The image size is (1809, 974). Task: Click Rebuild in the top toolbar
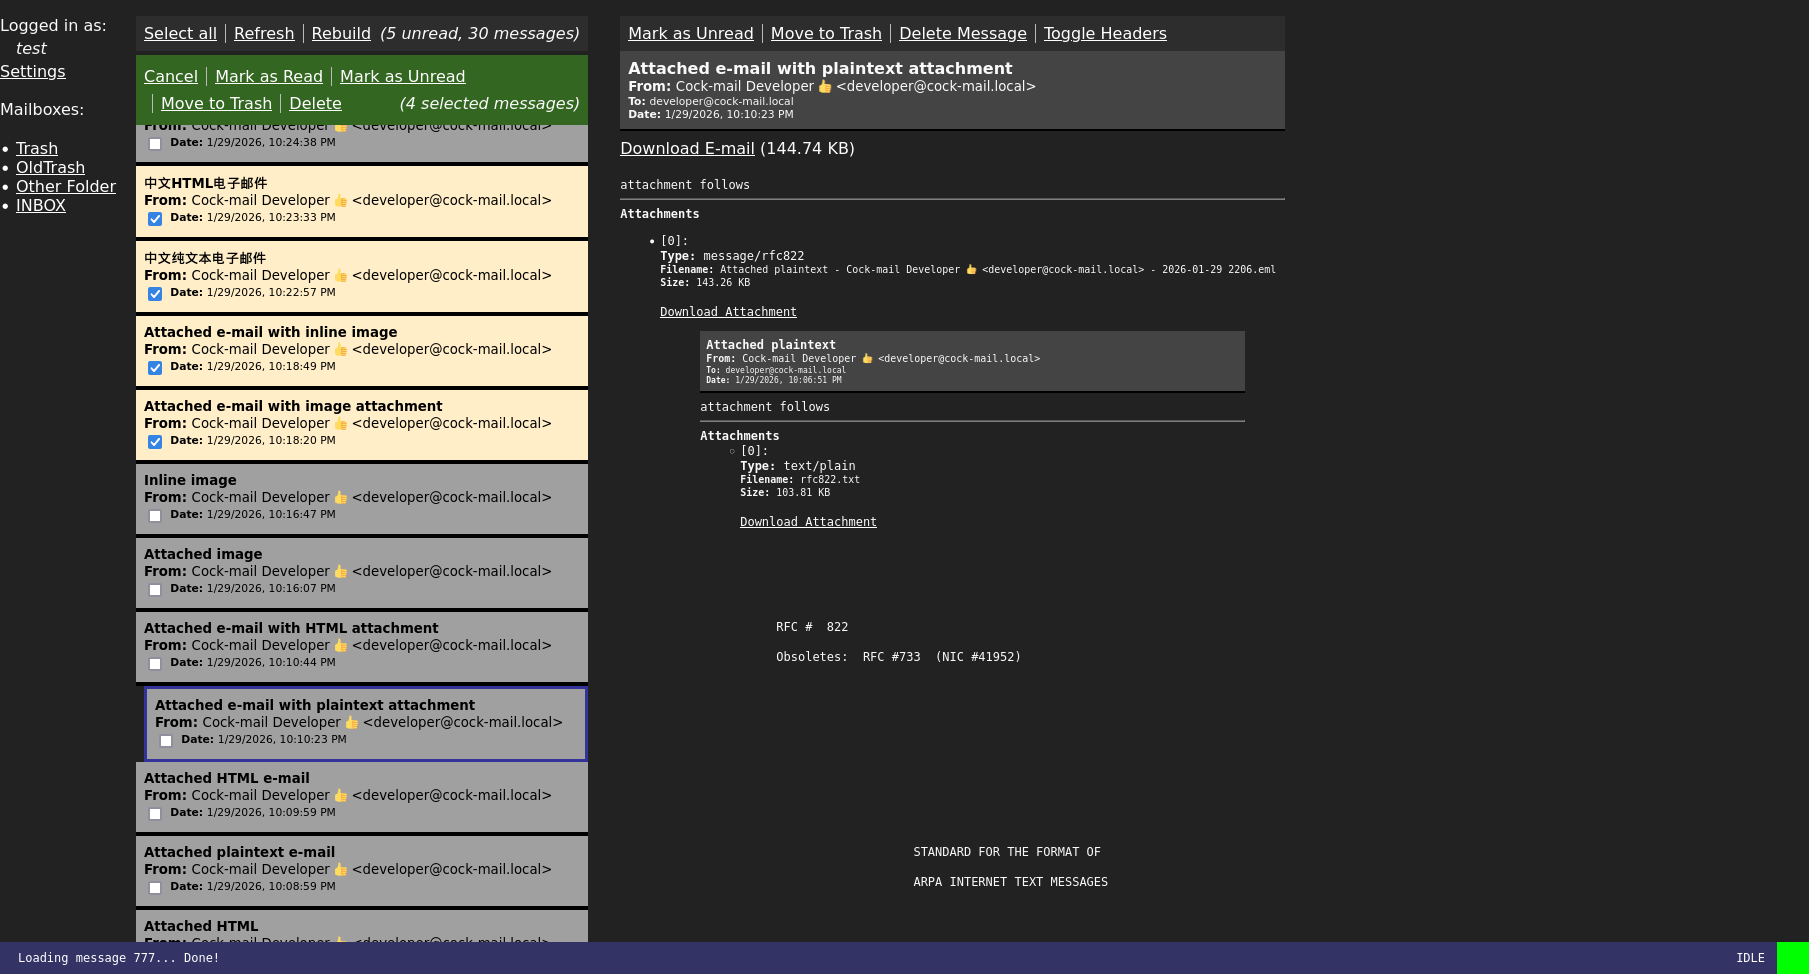341,33
